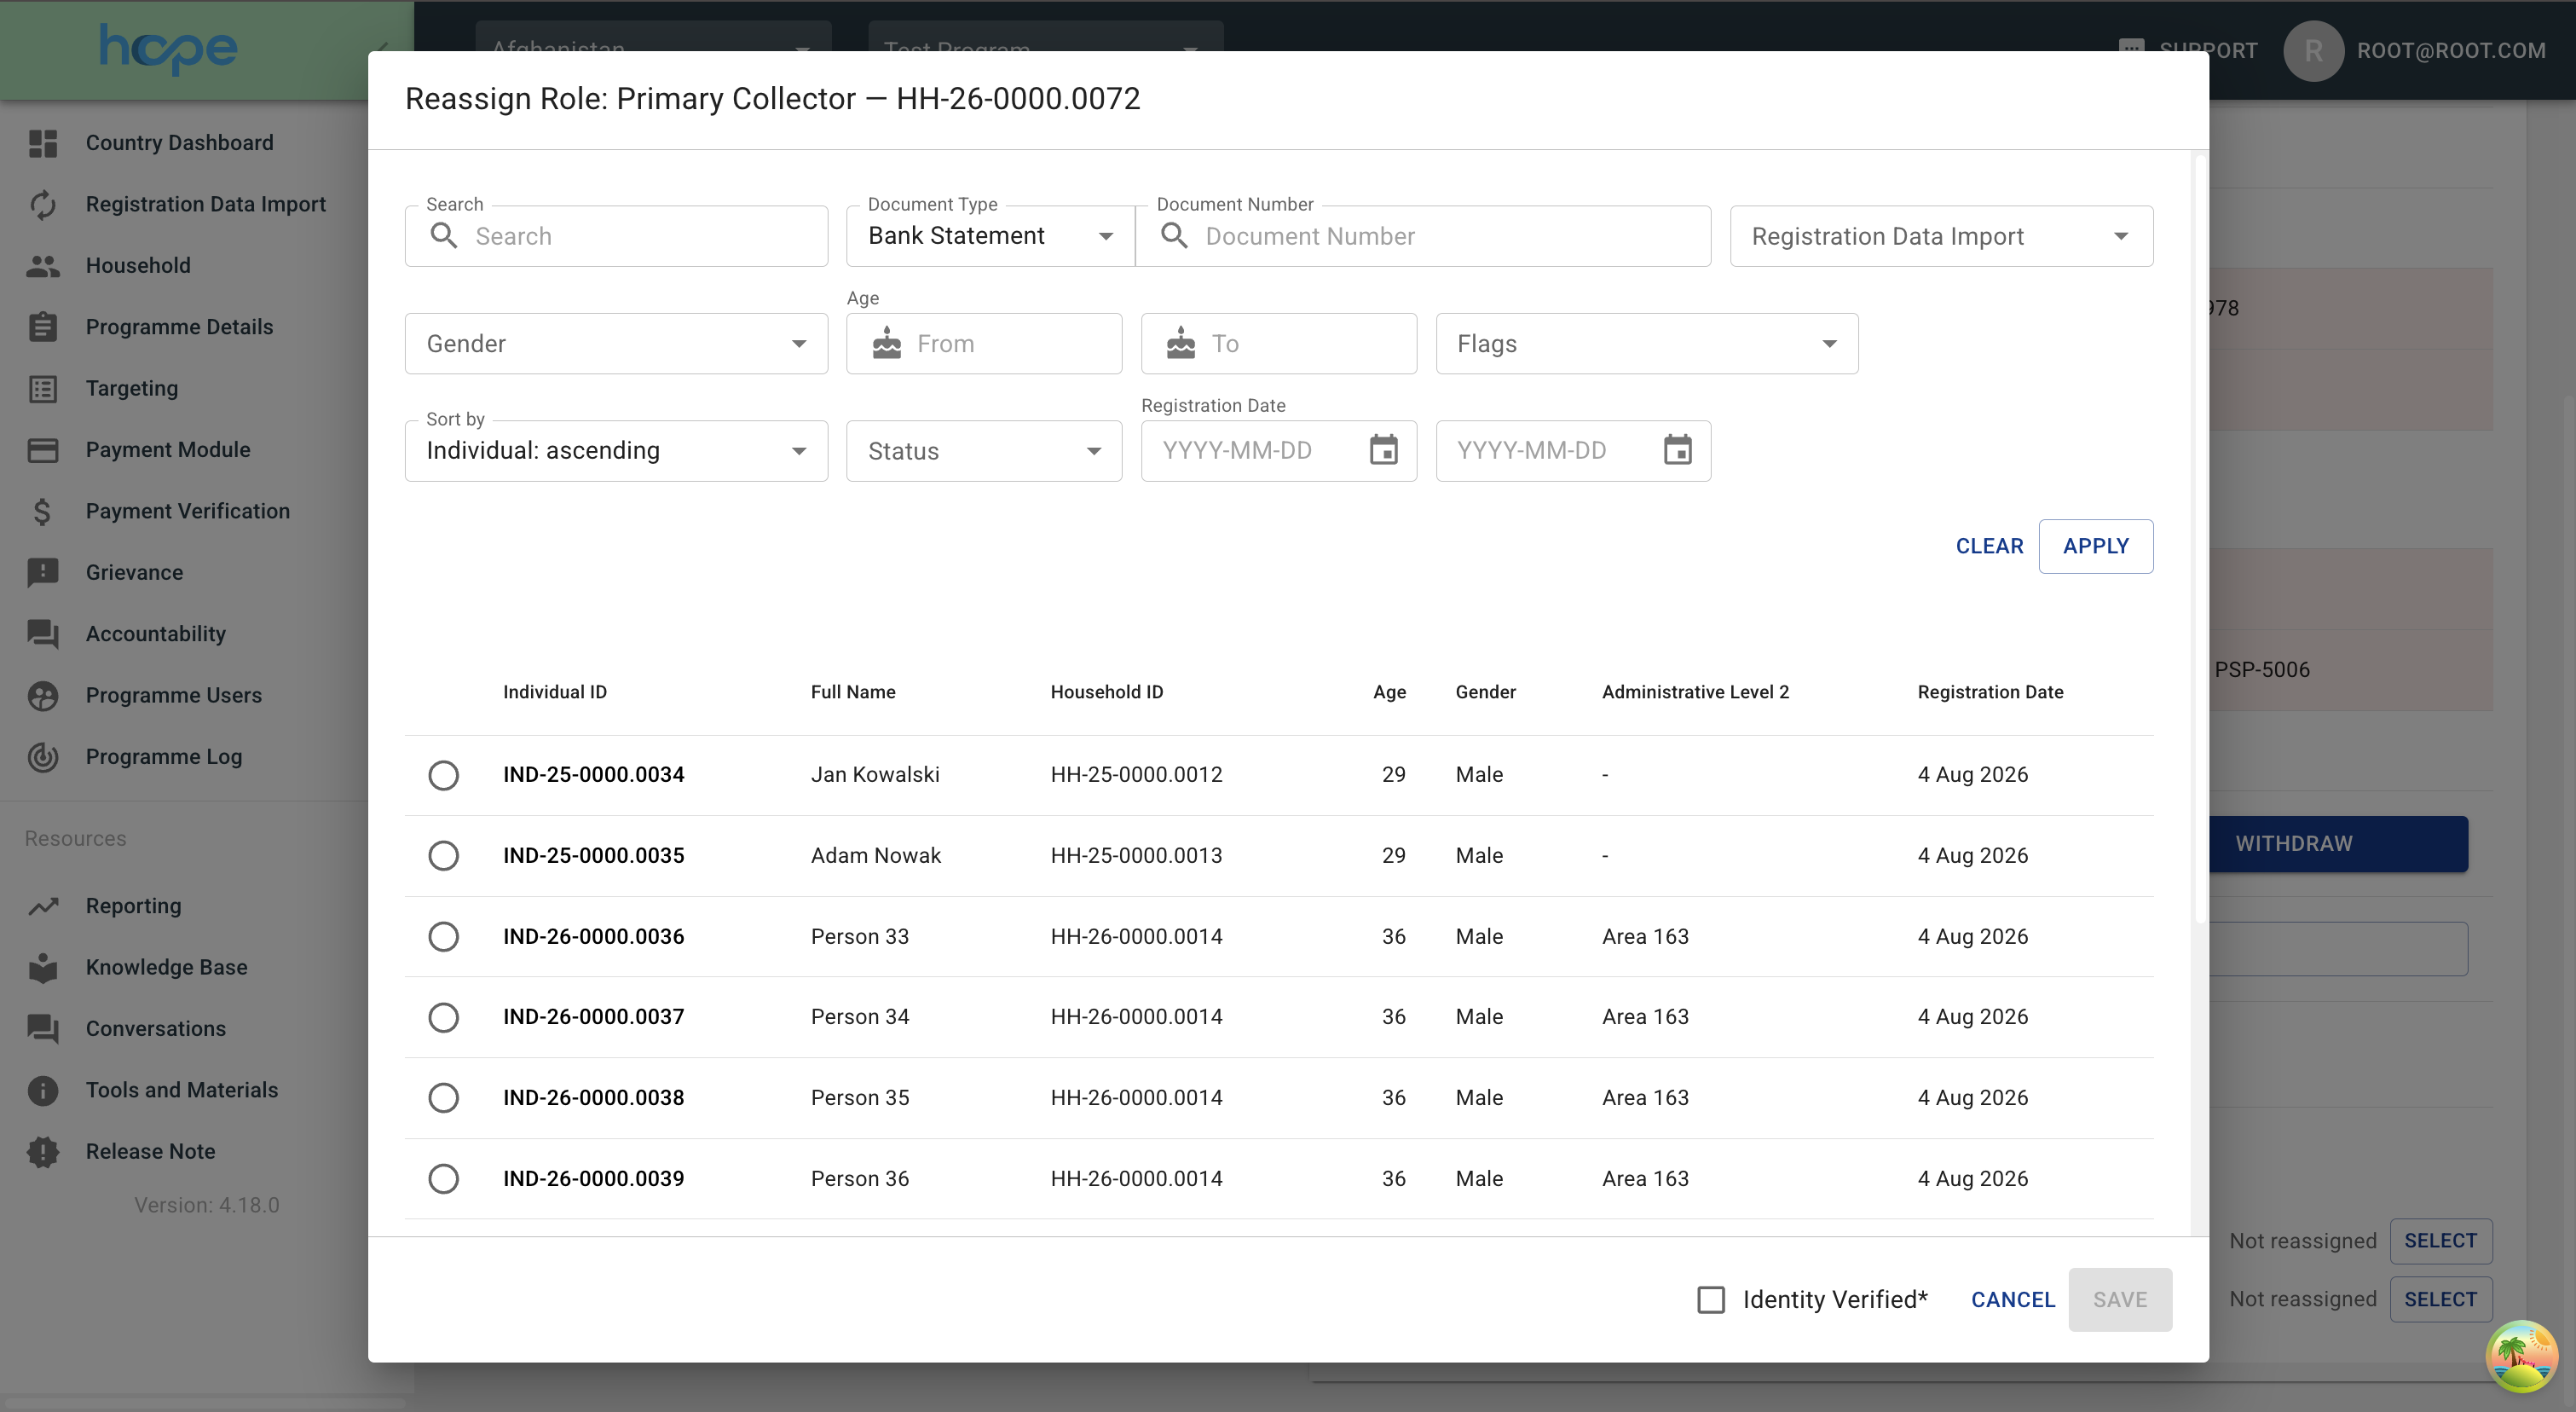This screenshot has height=1412, width=2576.
Task: Open the Gender dropdown
Action: tap(616, 344)
